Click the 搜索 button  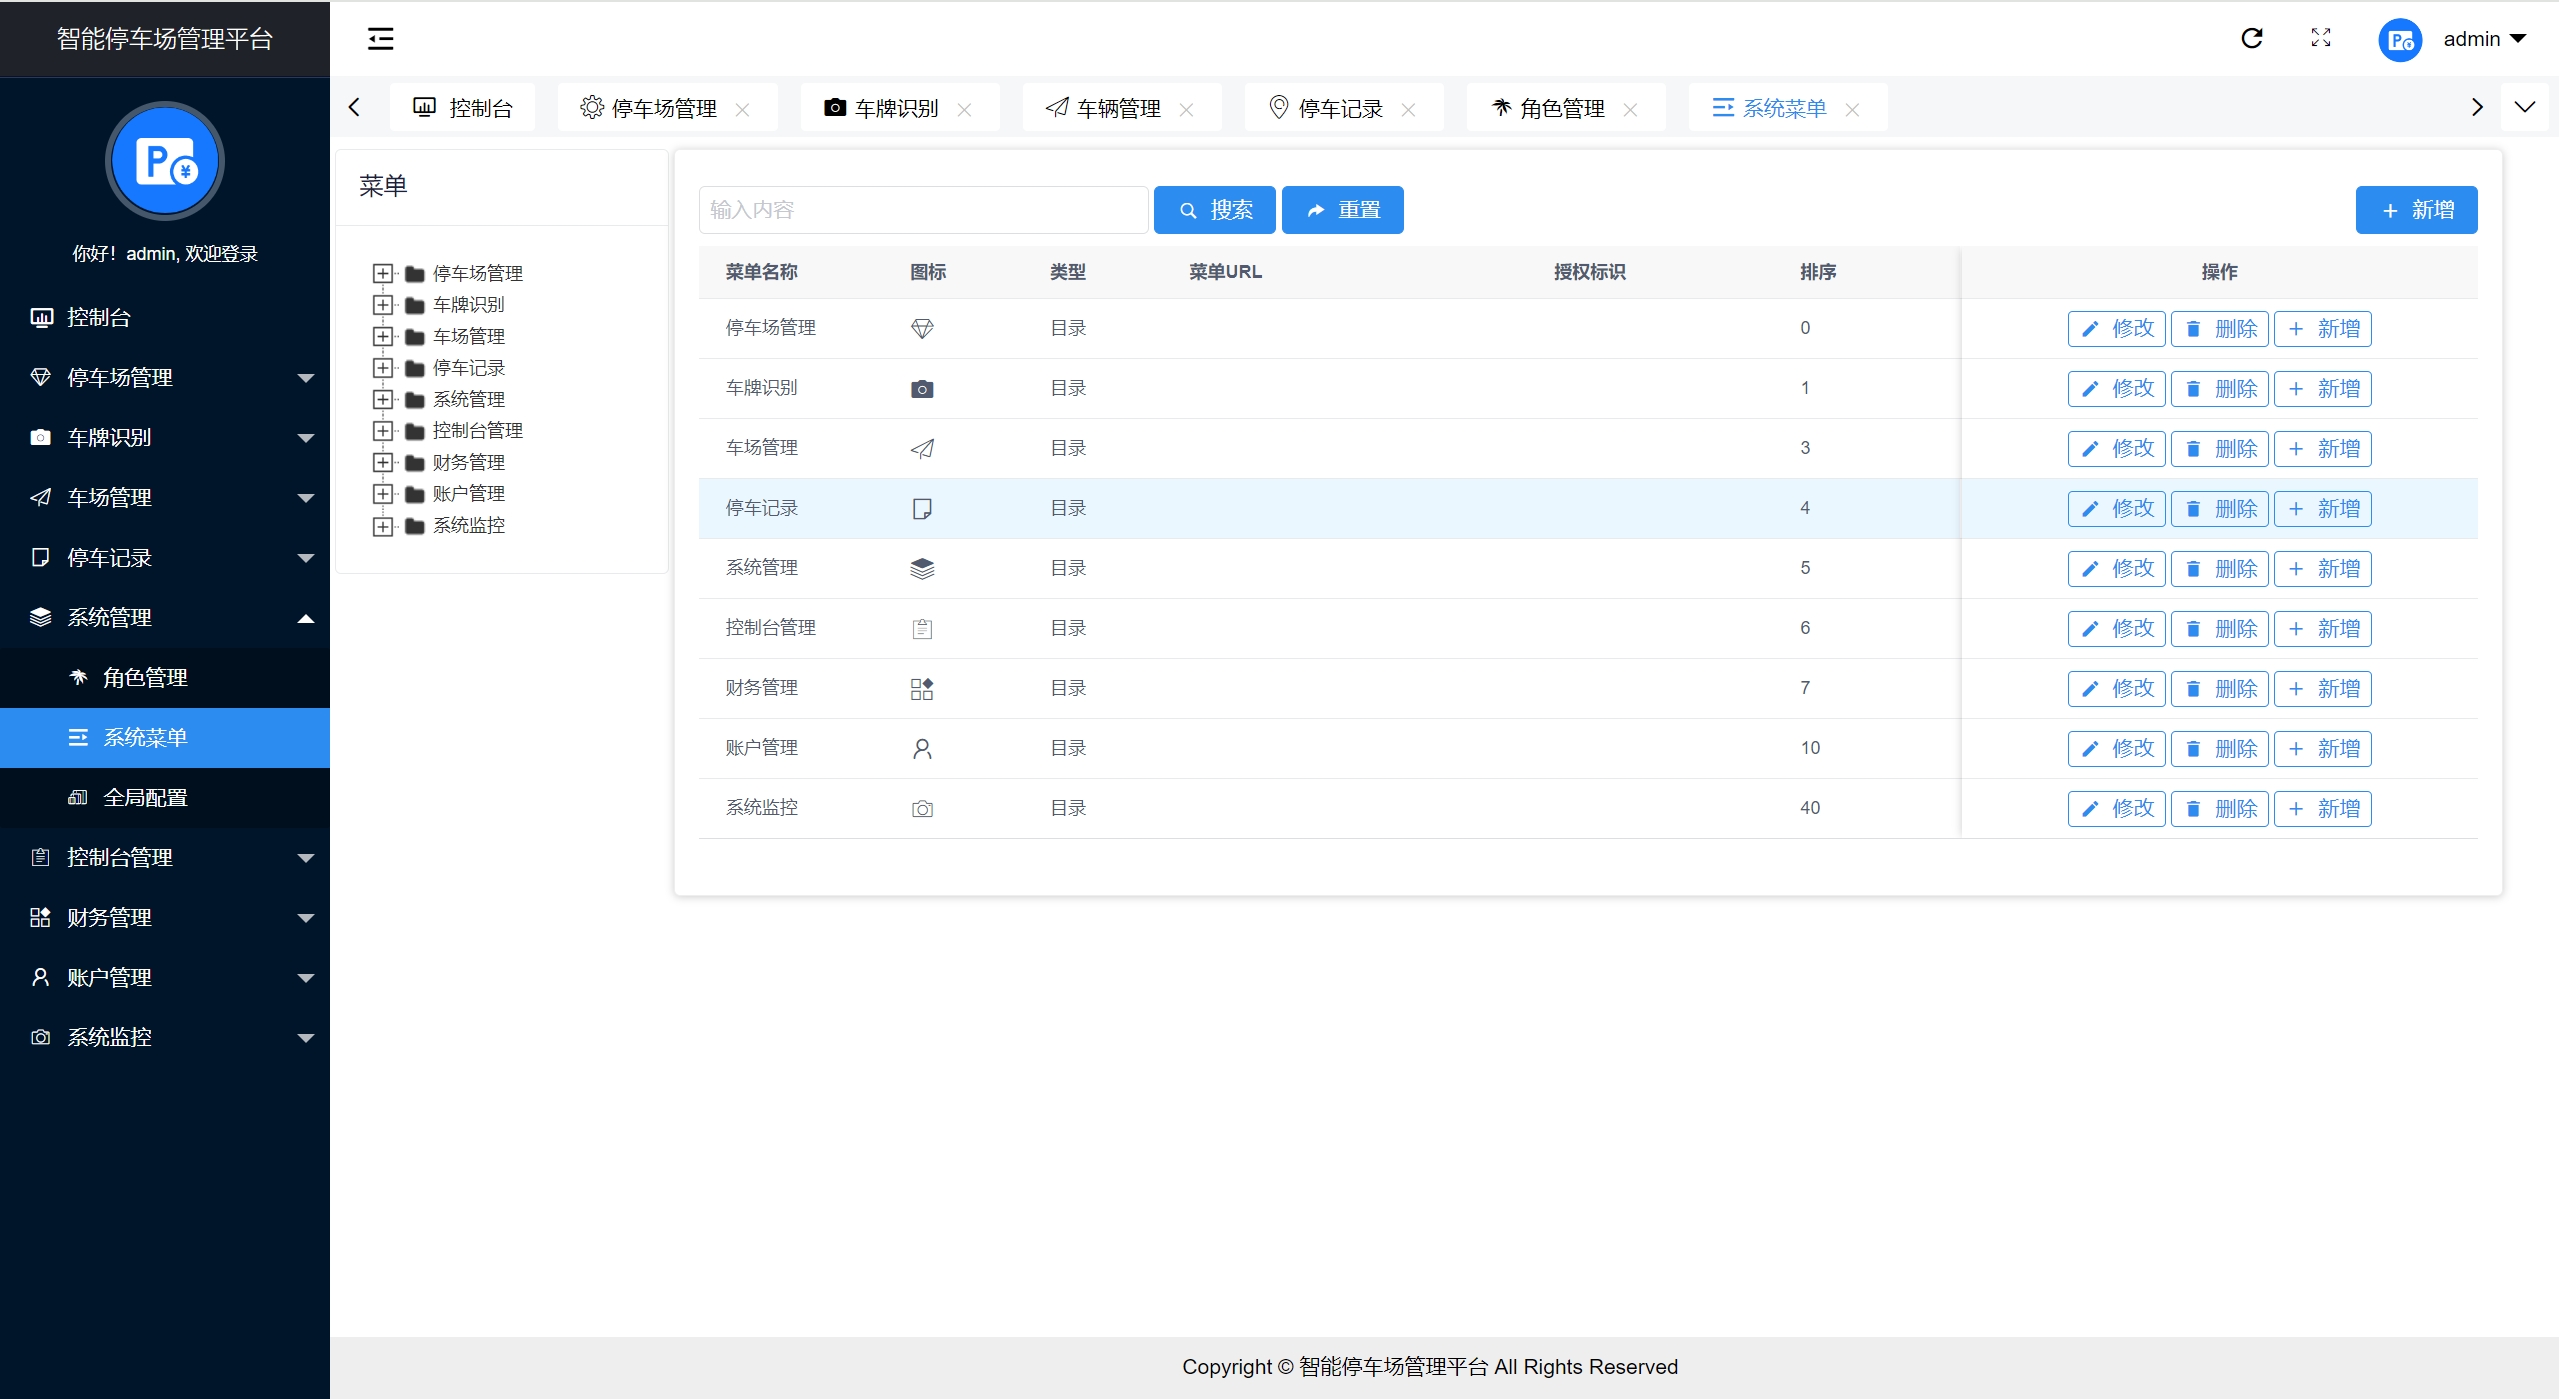tap(1214, 210)
